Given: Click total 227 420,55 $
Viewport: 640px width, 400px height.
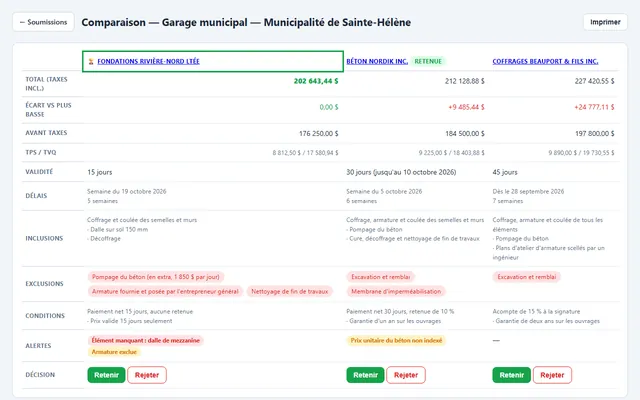Looking at the screenshot, I should [594, 81].
